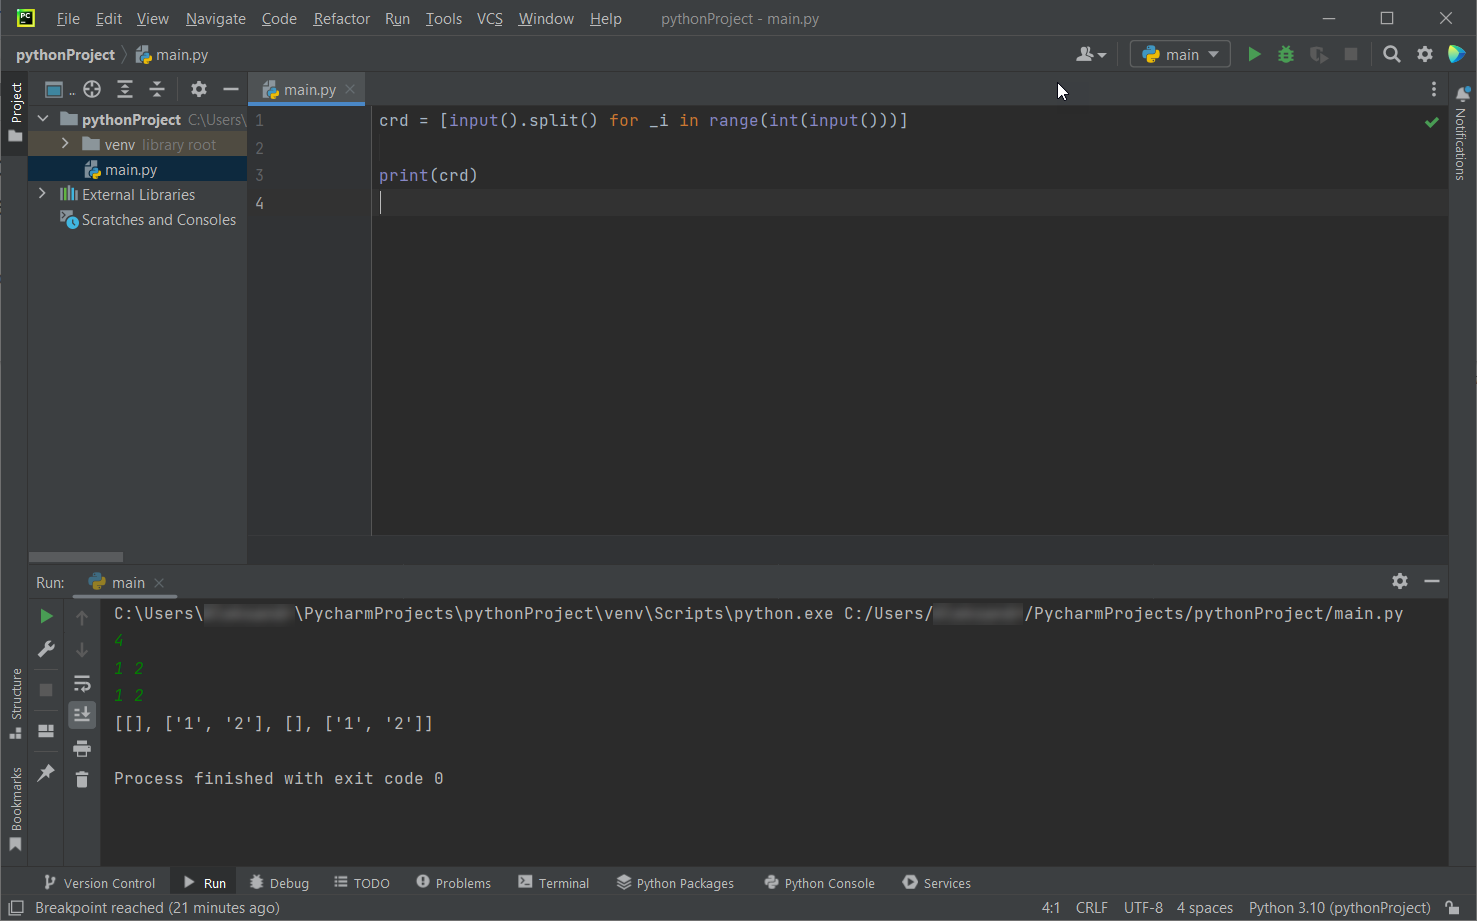This screenshot has height=921, width=1477.
Task: Toggle soft-wrap in Run console
Action: coord(82,684)
